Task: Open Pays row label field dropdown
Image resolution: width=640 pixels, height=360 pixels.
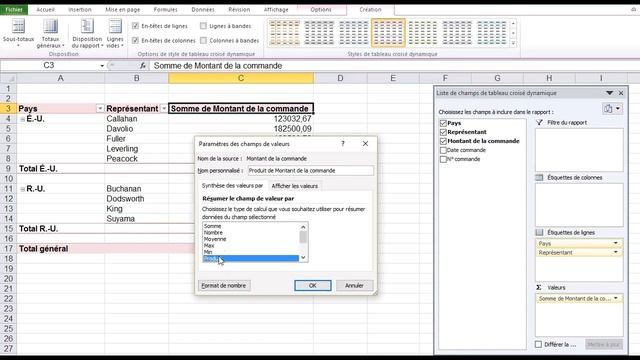Action: (x=616, y=243)
